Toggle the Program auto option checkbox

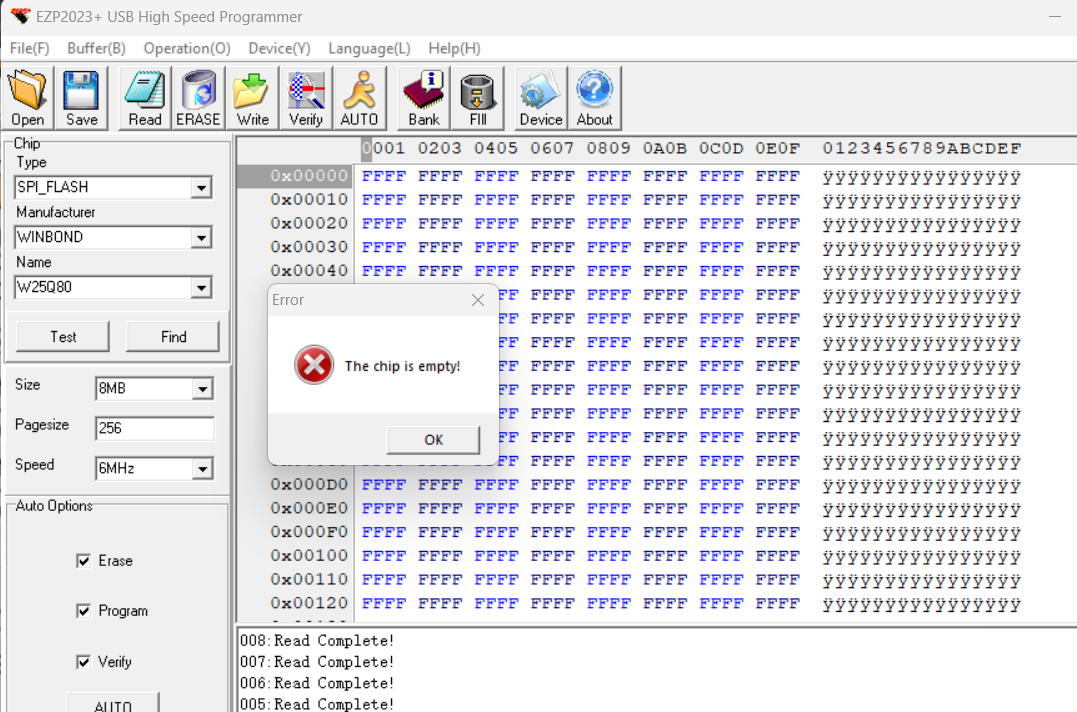pyautogui.click(x=83, y=611)
